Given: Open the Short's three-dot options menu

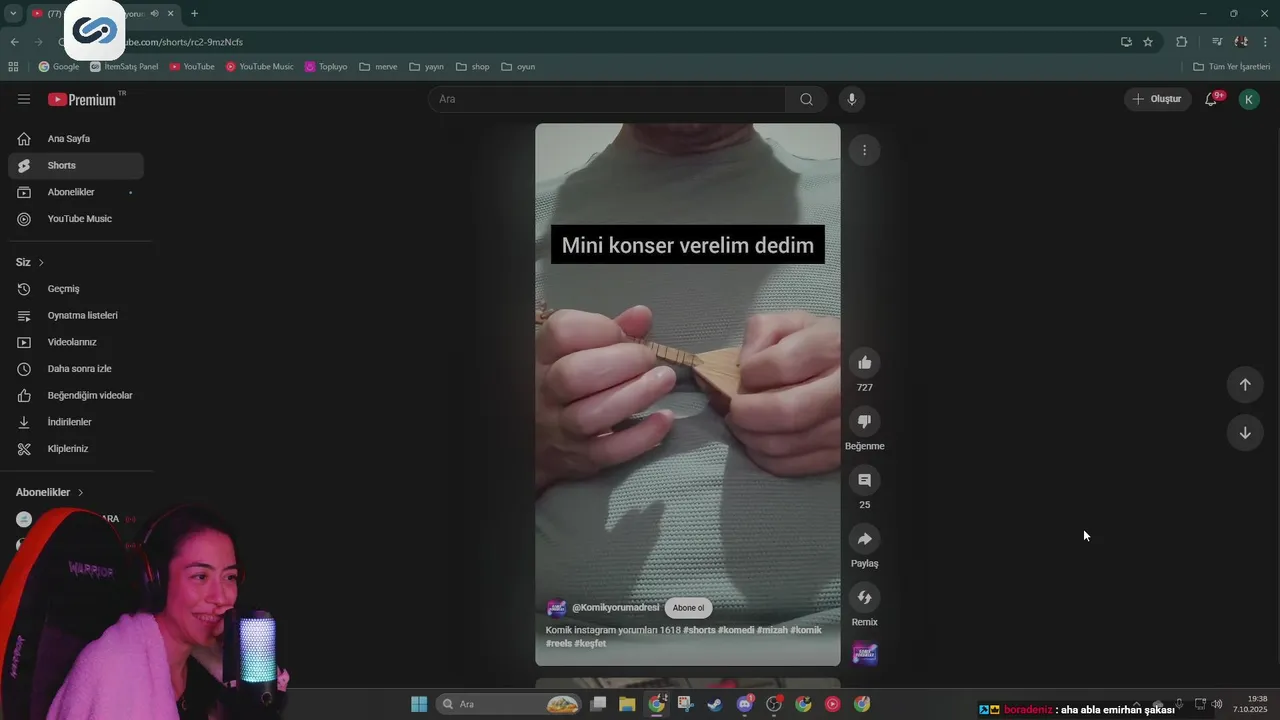Looking at the screenshot, I should point(864,150).
